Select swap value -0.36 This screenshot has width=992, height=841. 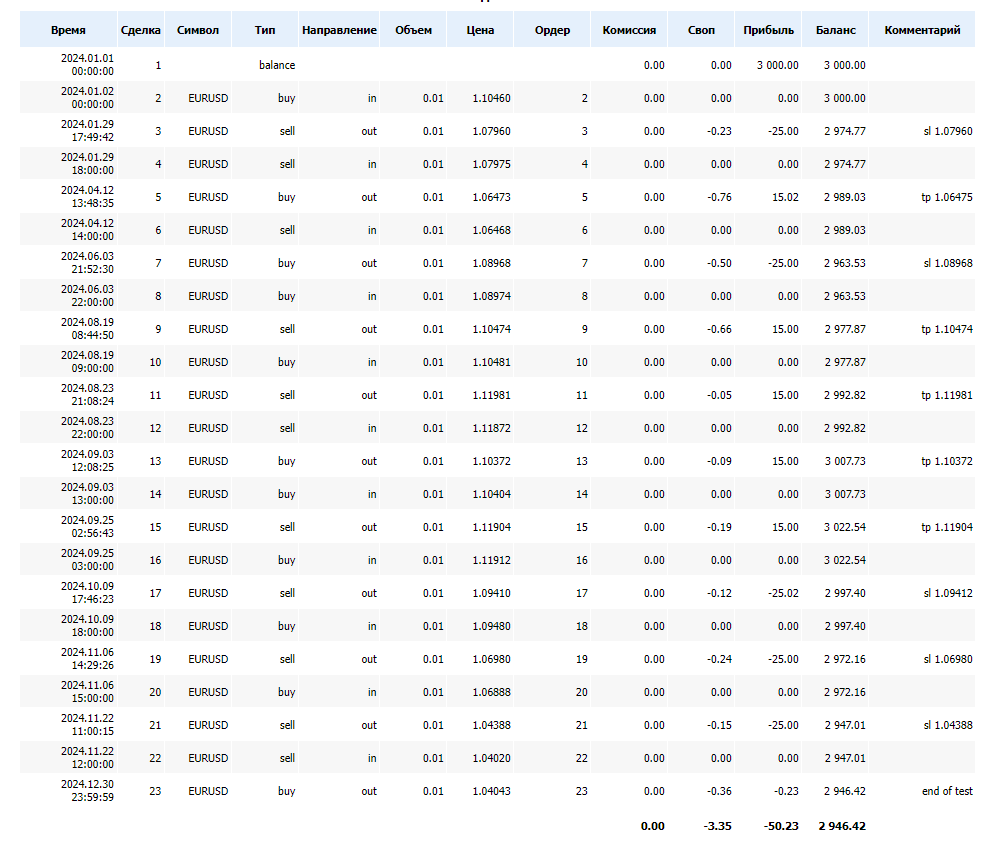click(x=719, y=791)
